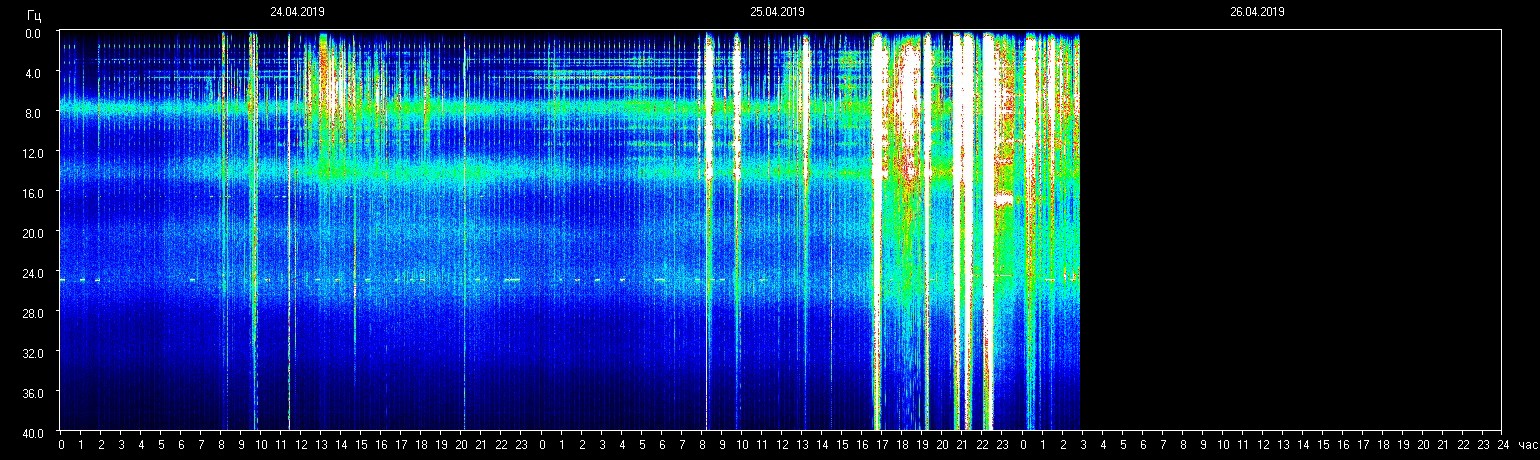Image resolution: width=1540 pixels, height=460 pixels.
Task: Click the first hour 0 on time axis
Action: (x=61, y=444)
